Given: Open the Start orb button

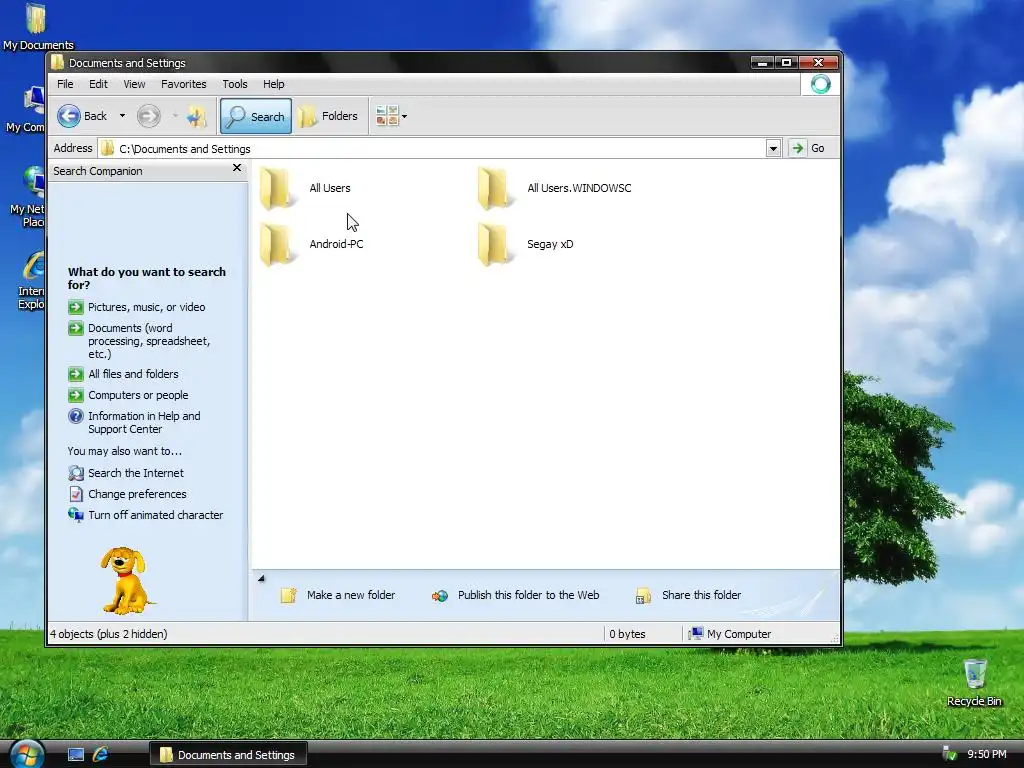Looking at the screenshot, I should click(25, 754).
